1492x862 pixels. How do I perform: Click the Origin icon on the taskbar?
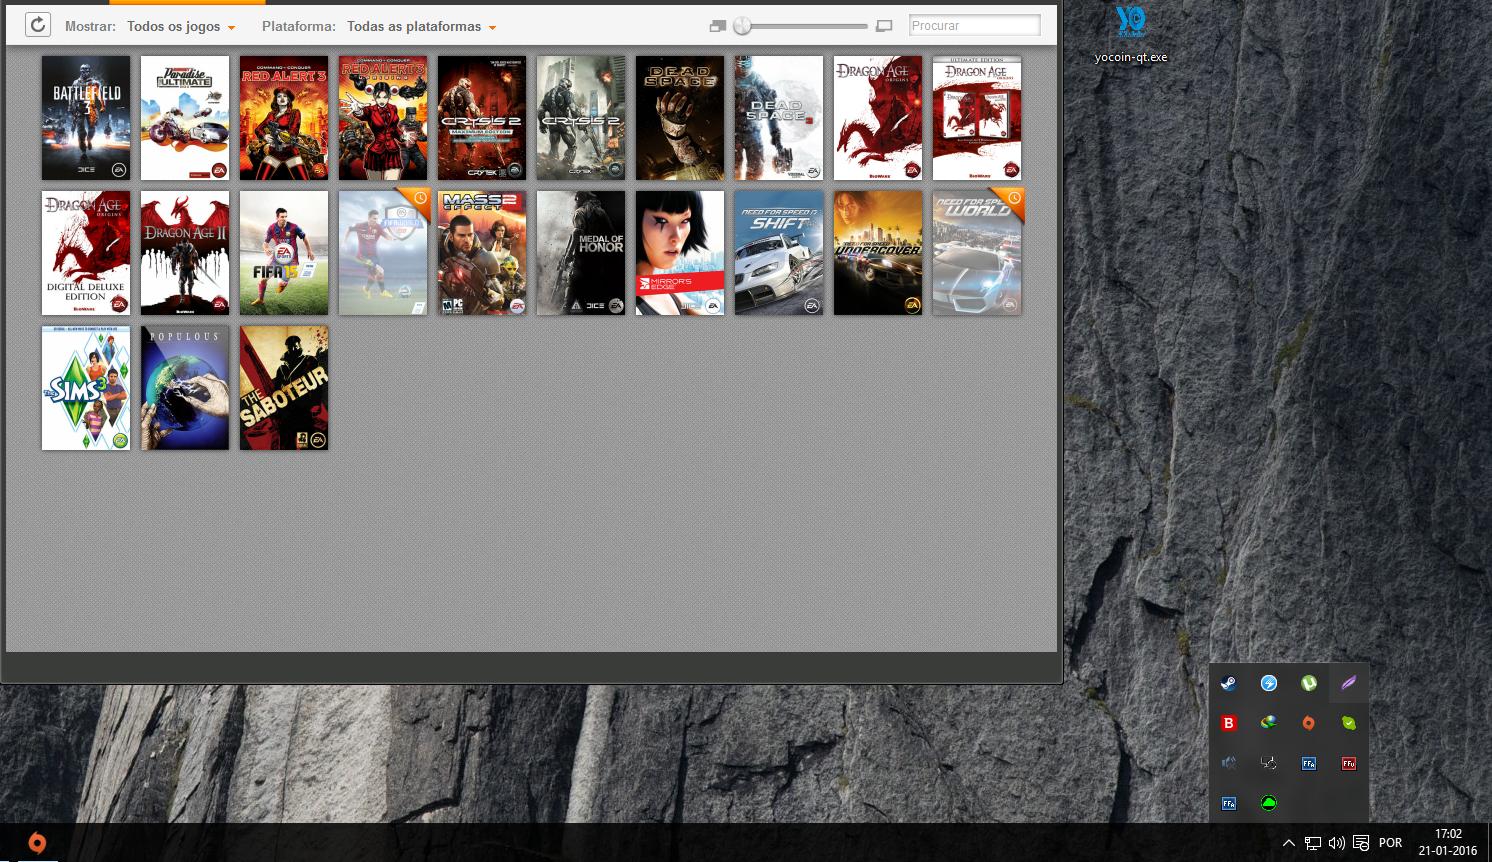click(x=37, y=843)
